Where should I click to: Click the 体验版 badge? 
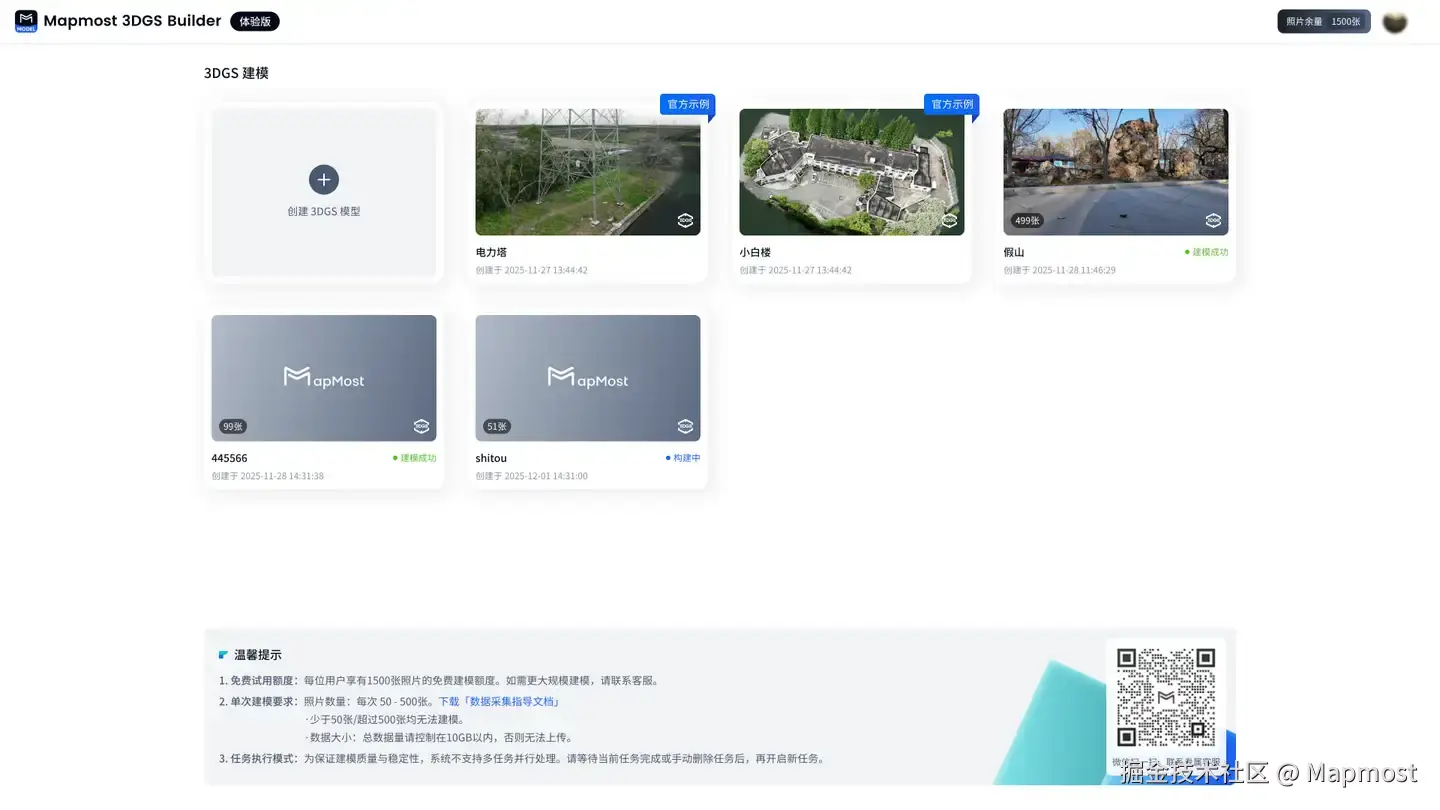255,21
